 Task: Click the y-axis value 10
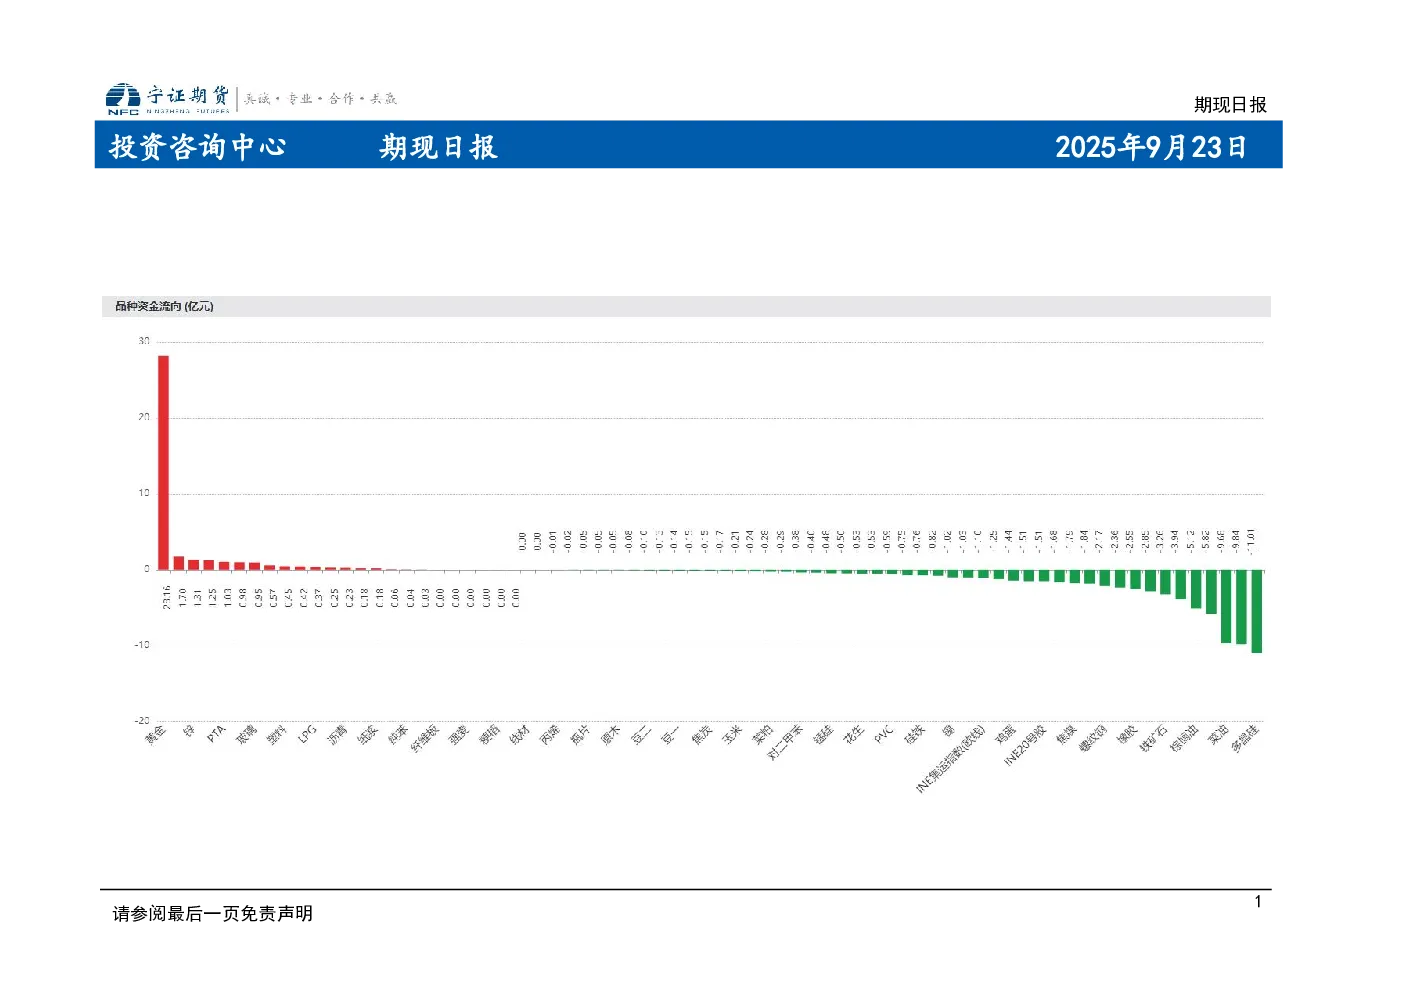(x=144, y=493)
